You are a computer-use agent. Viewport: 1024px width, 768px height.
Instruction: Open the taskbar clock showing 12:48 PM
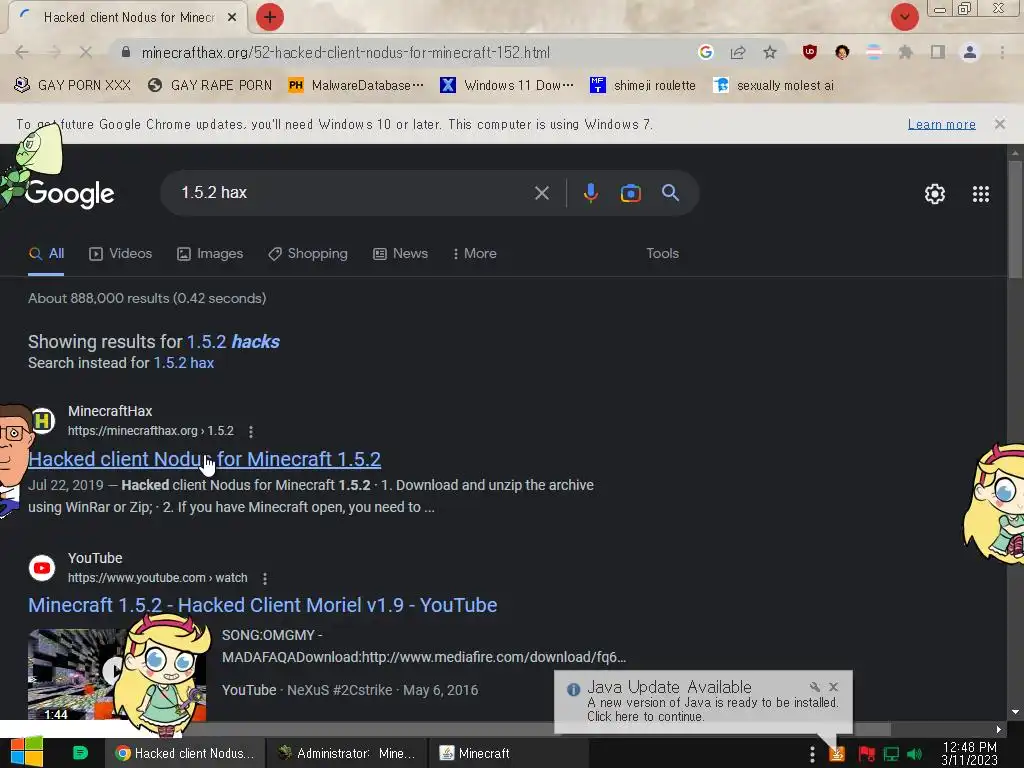(969, 754)
